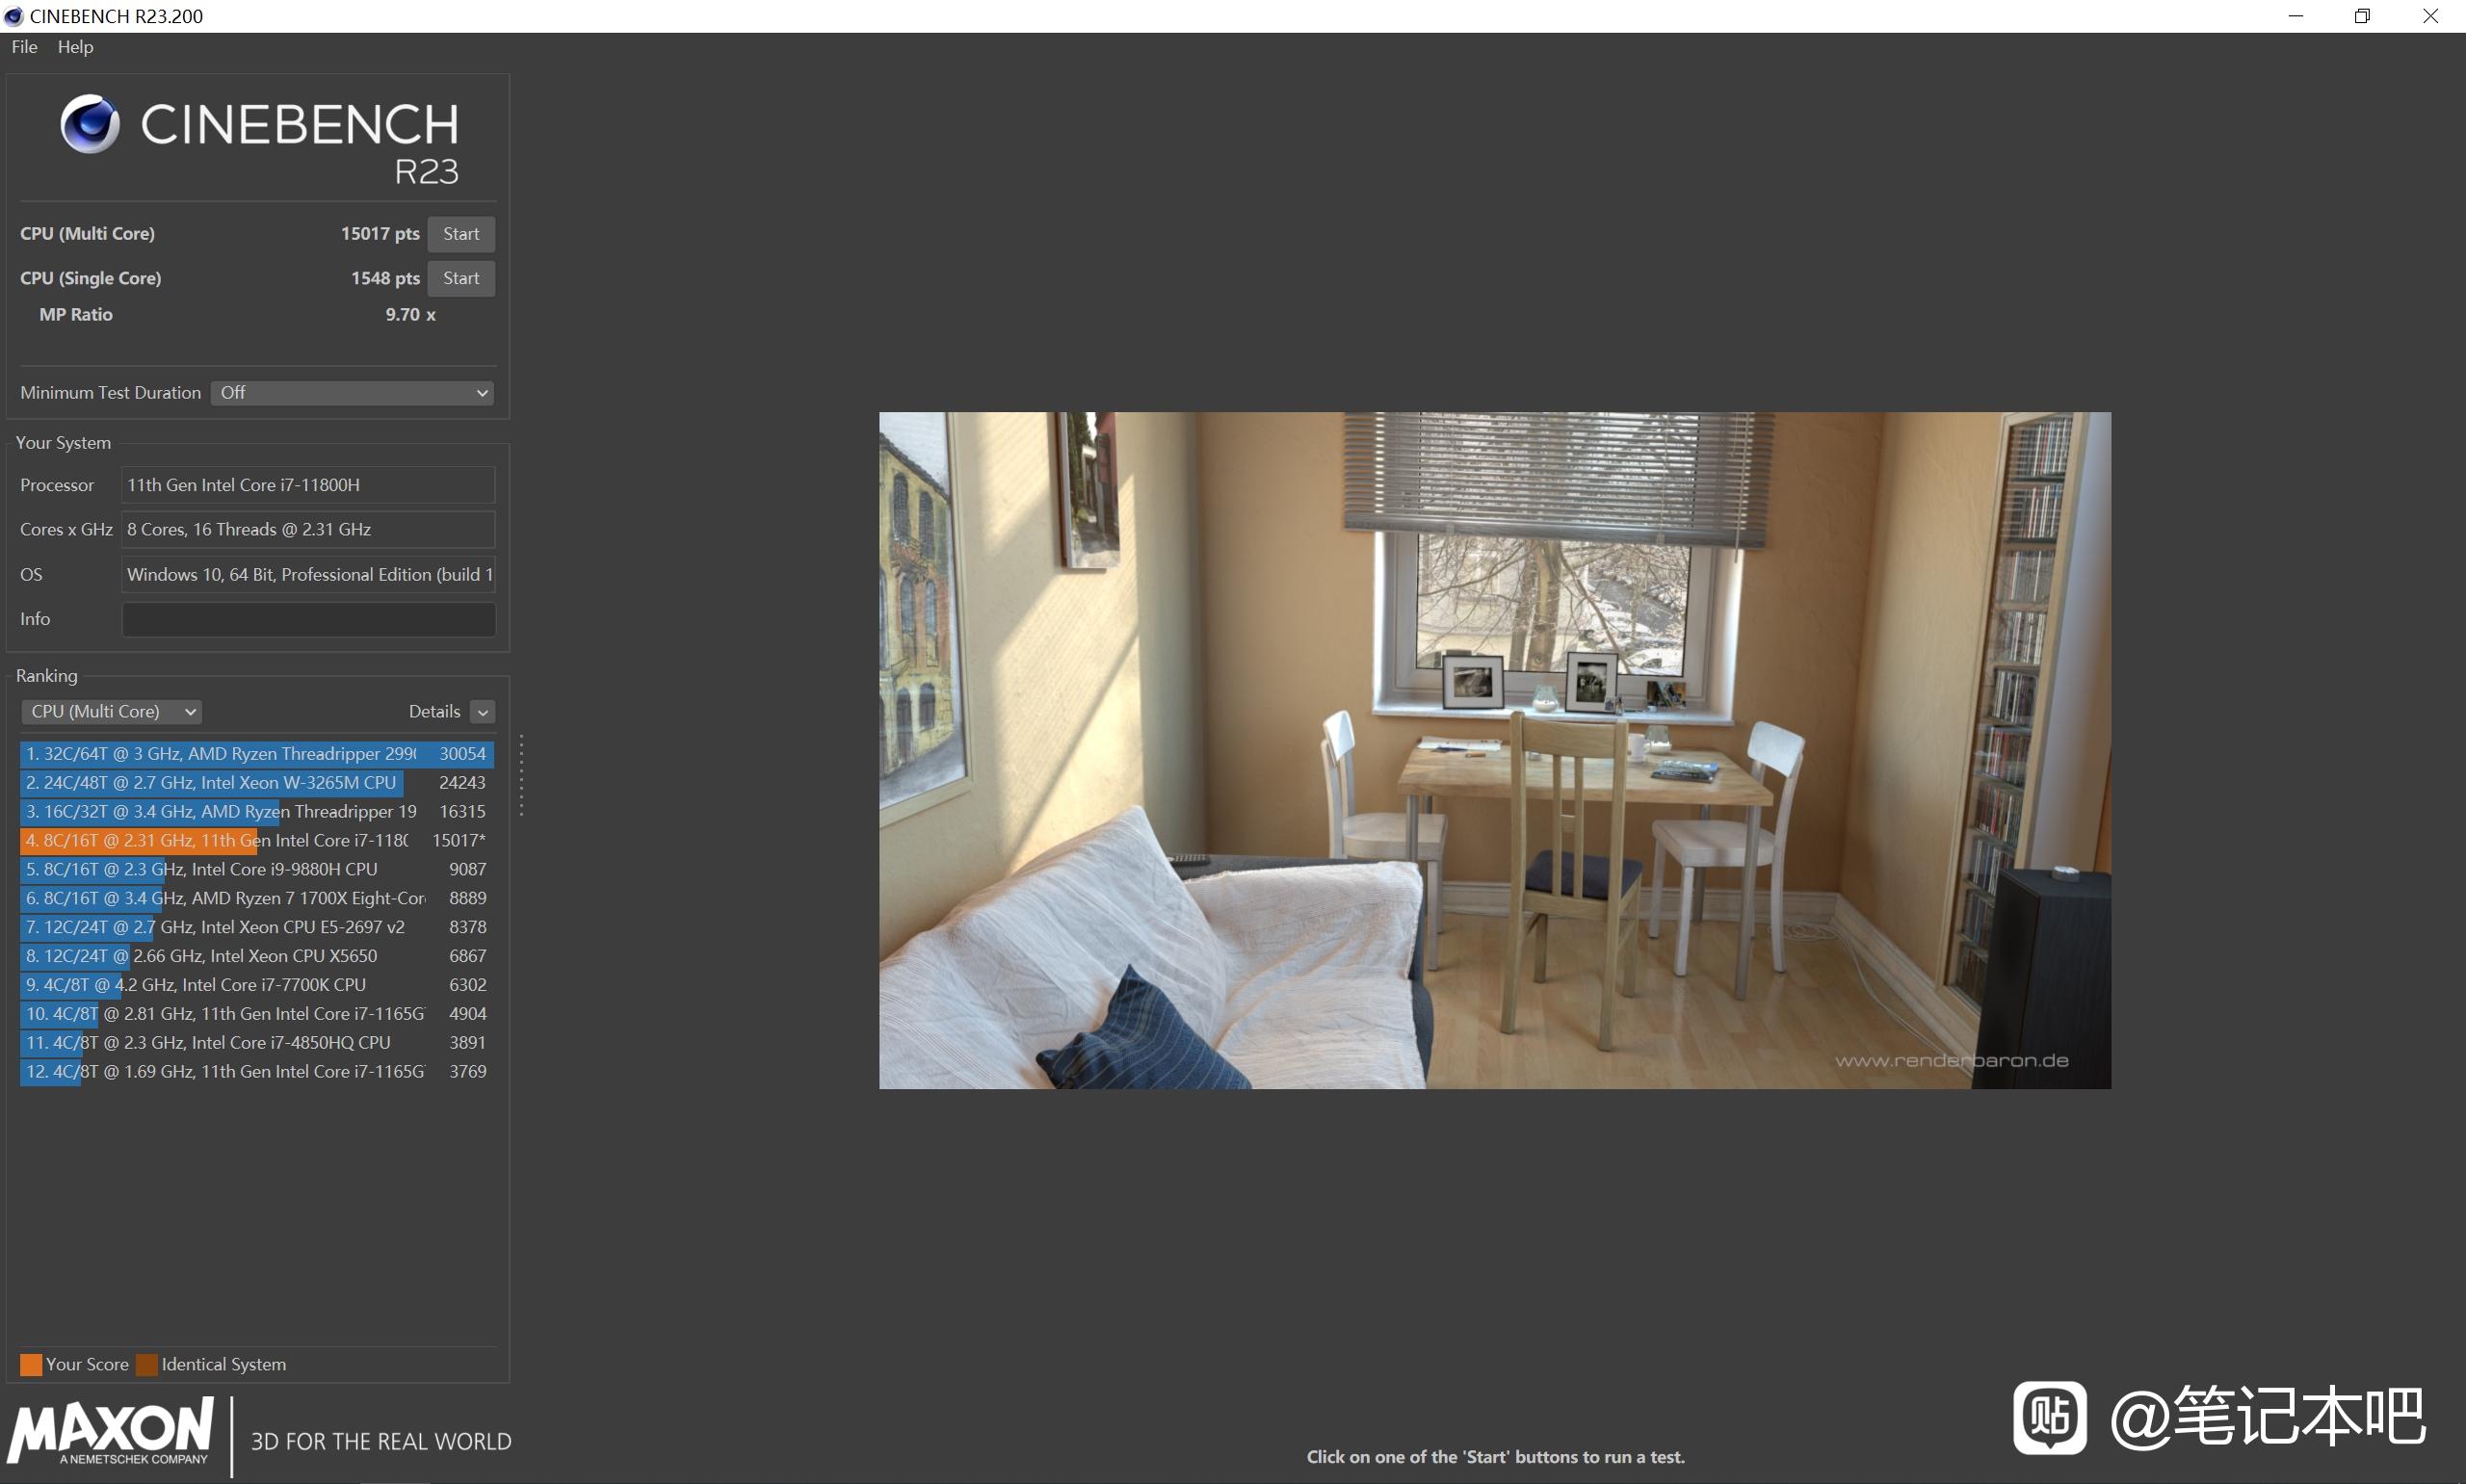
Task: Click the Your Score orange legend swatch
Action: coord(31,1365)
